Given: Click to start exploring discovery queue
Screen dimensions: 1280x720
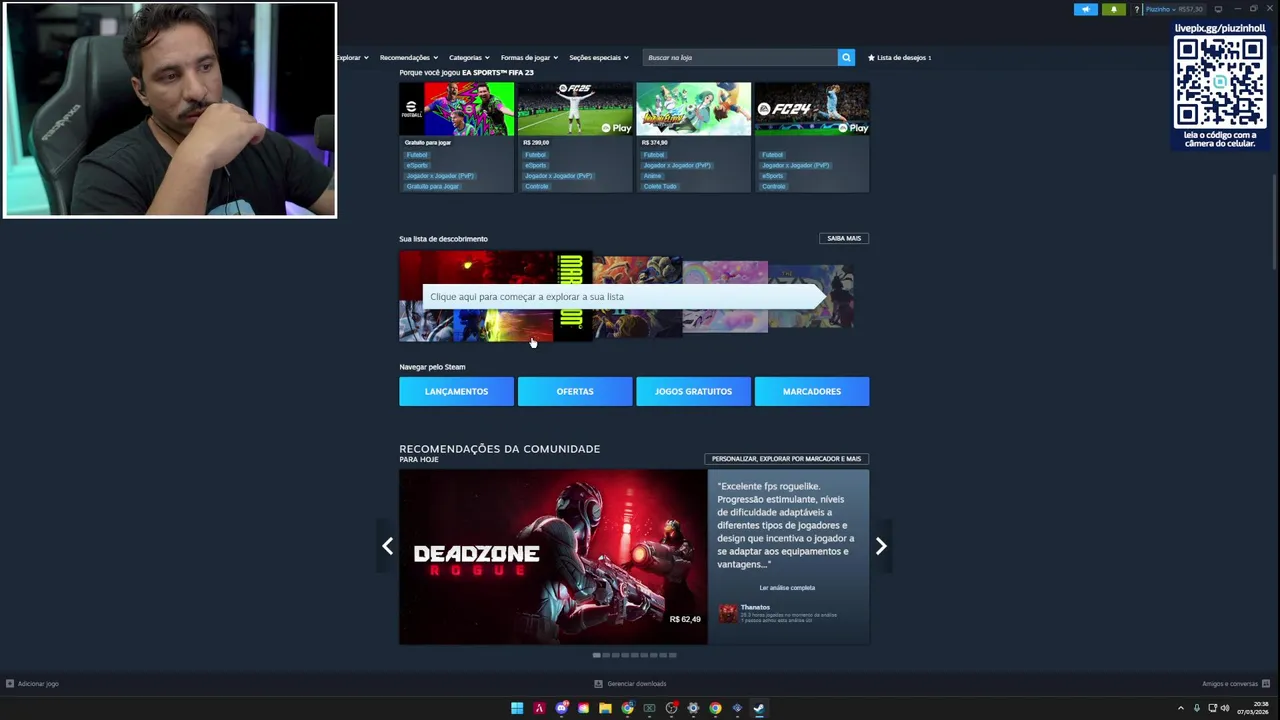Looking at the screenshot, I should pyautogui.click(x=626, y=296).
